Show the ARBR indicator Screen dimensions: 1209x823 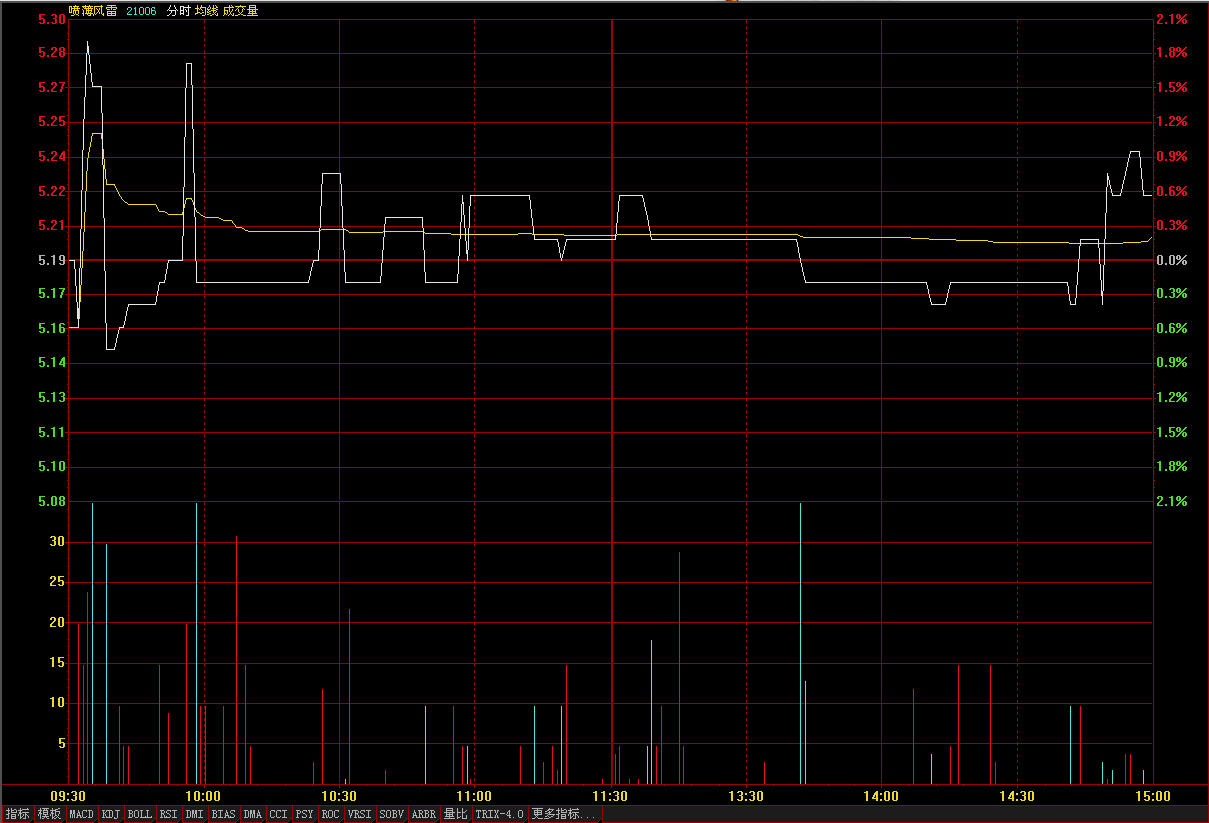423,814
